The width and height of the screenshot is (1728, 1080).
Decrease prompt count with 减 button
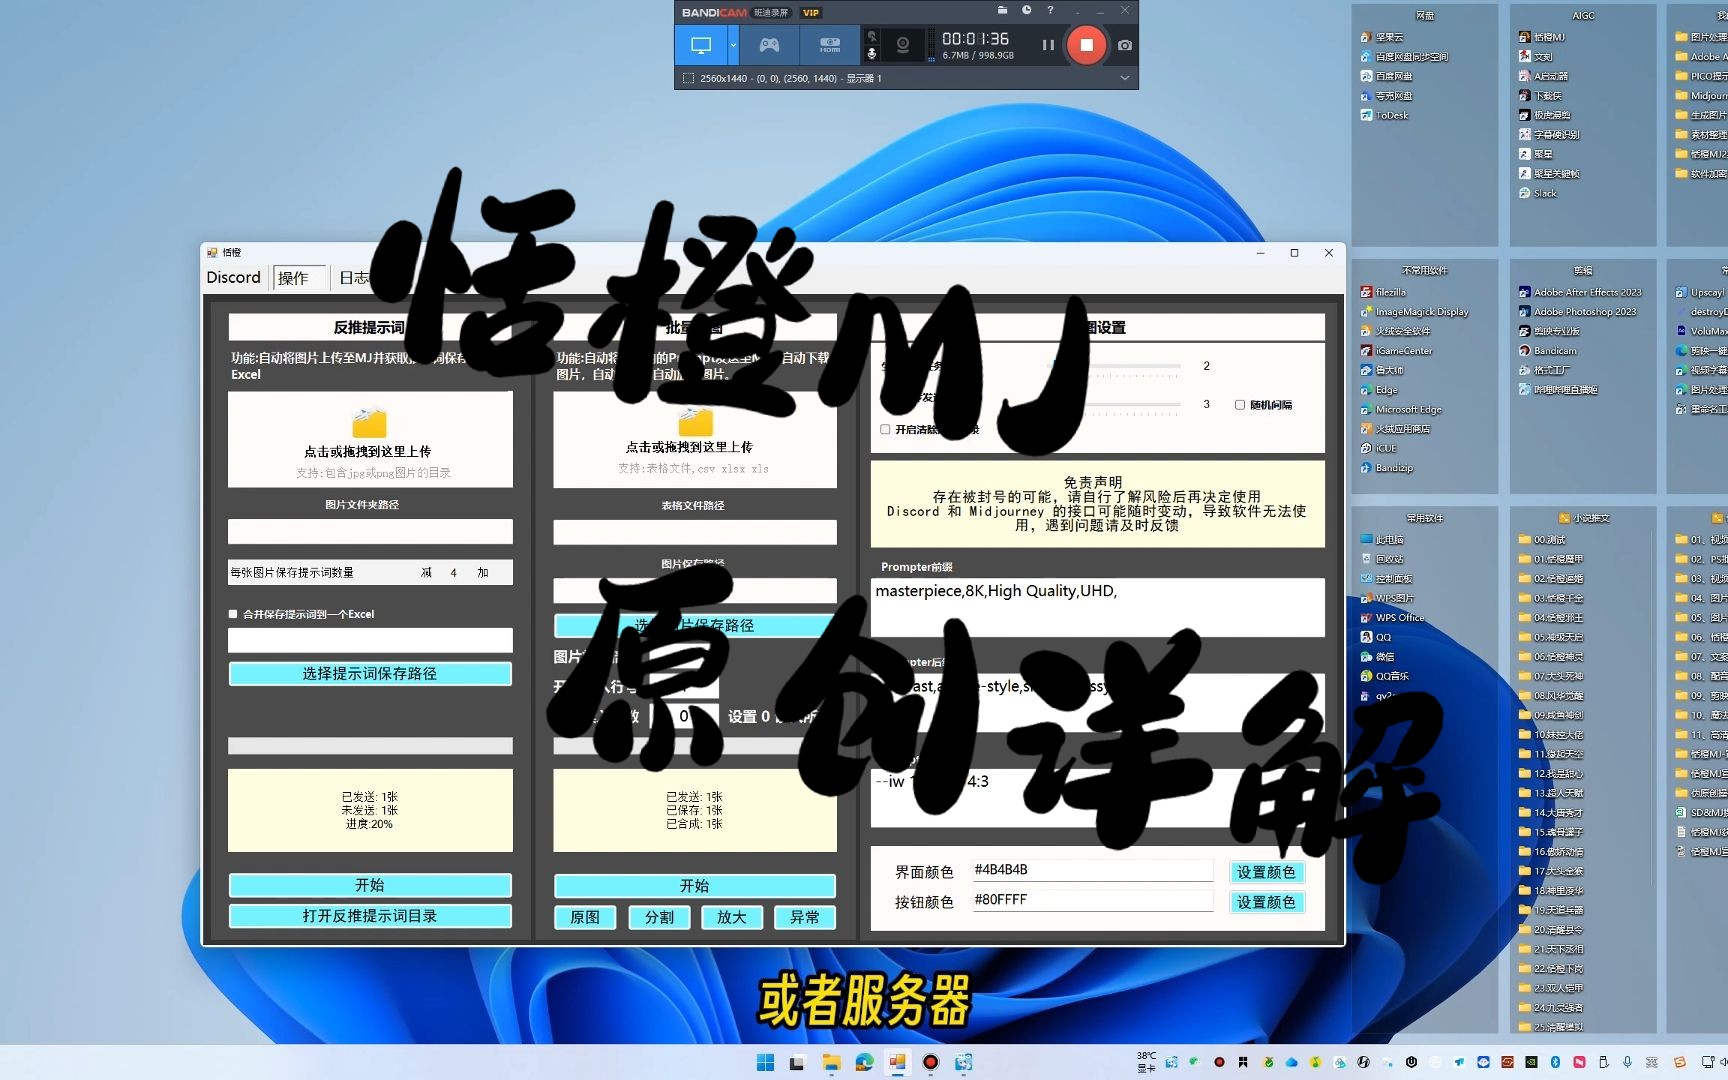click(x=426, y=573)
